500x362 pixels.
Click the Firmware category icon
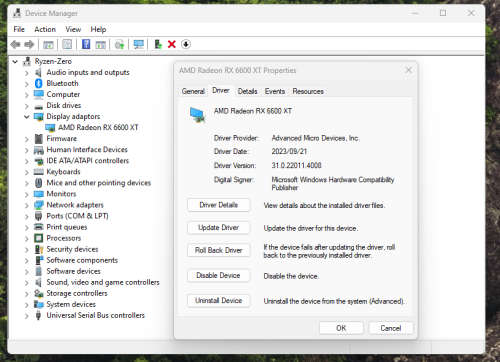[39, 139]
